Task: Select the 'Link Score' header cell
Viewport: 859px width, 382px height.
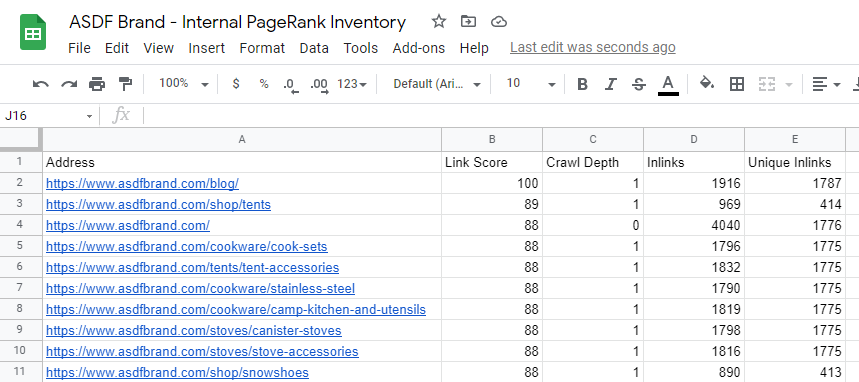Action: point(492,163)
